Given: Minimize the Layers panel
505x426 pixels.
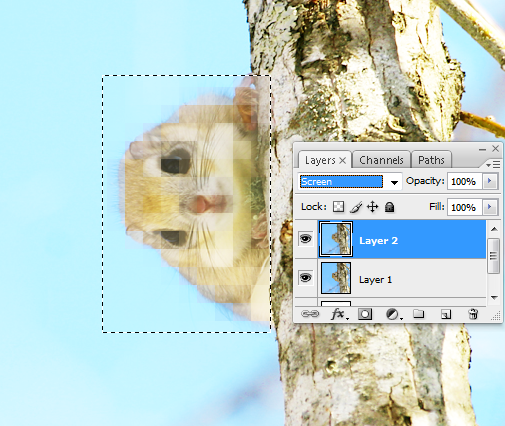Looking at the screenshot, I should click(x=482, y=149).
